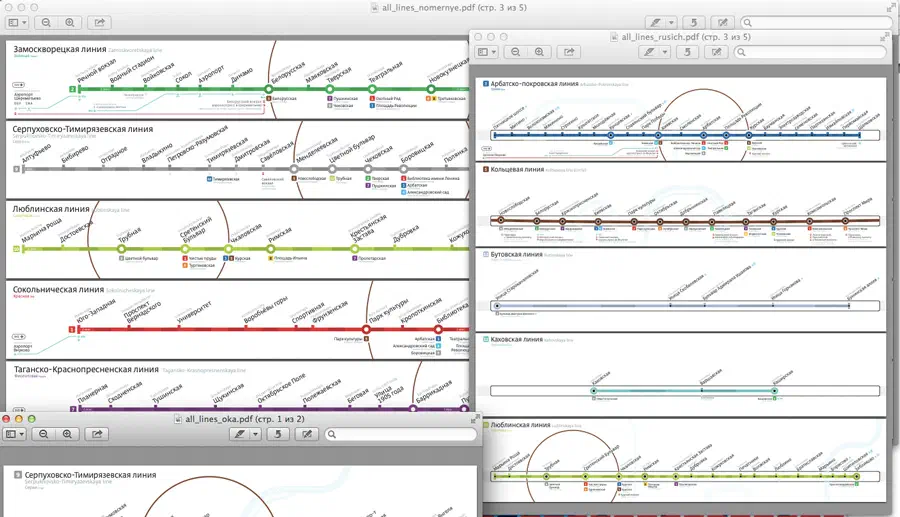The height and width of the screenshot is (517, 900).
Task: Open highlight color dropdown arrow in all_lines_oka.pdf window
Action: click(x=255, y=434)
